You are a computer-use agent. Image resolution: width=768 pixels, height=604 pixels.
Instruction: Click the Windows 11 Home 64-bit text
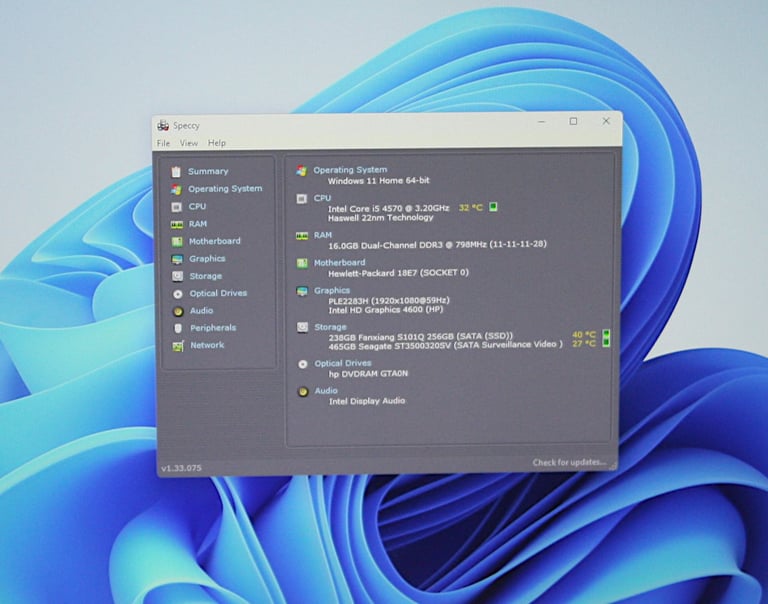tap(379, 181)
